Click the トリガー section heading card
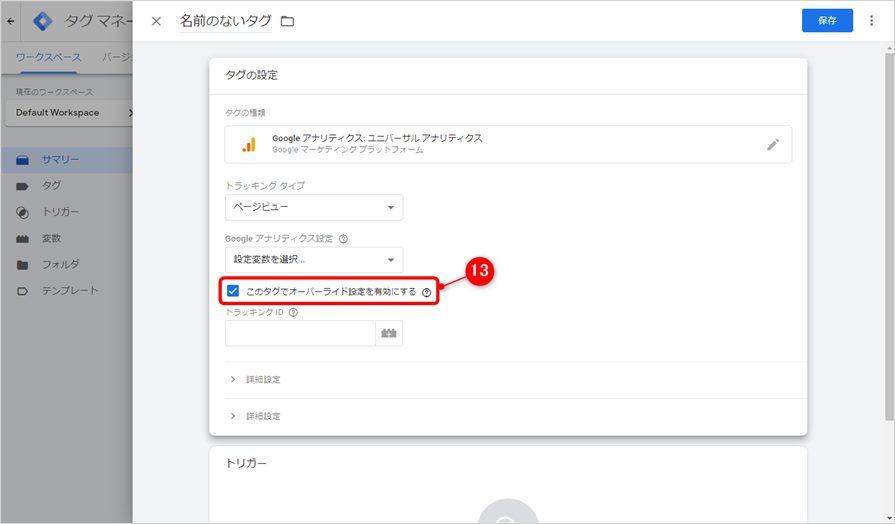The width and height of the screenshot is (895, 524). 246,463
